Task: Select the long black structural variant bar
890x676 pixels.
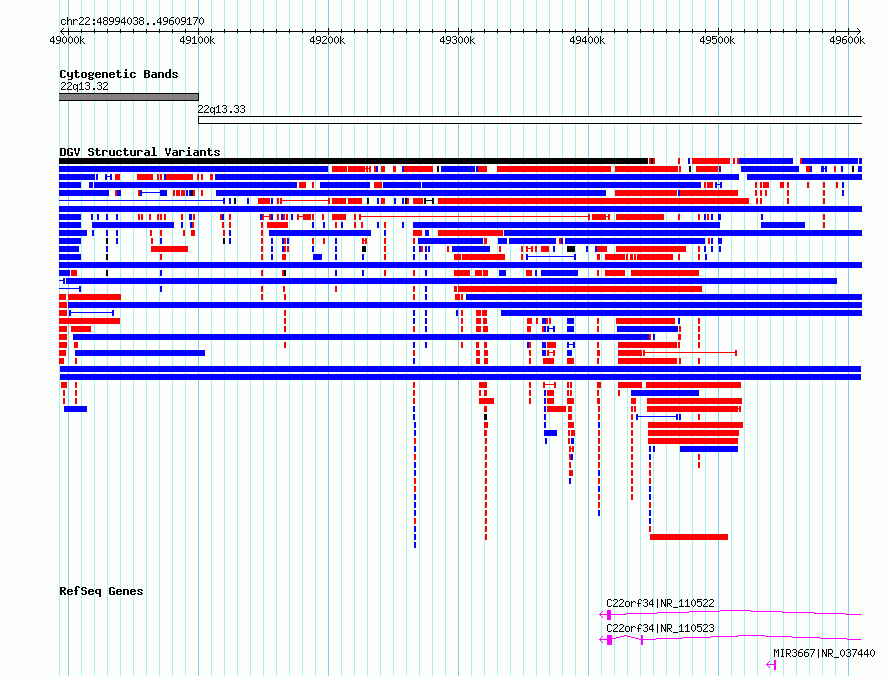Action: [354, 161]
